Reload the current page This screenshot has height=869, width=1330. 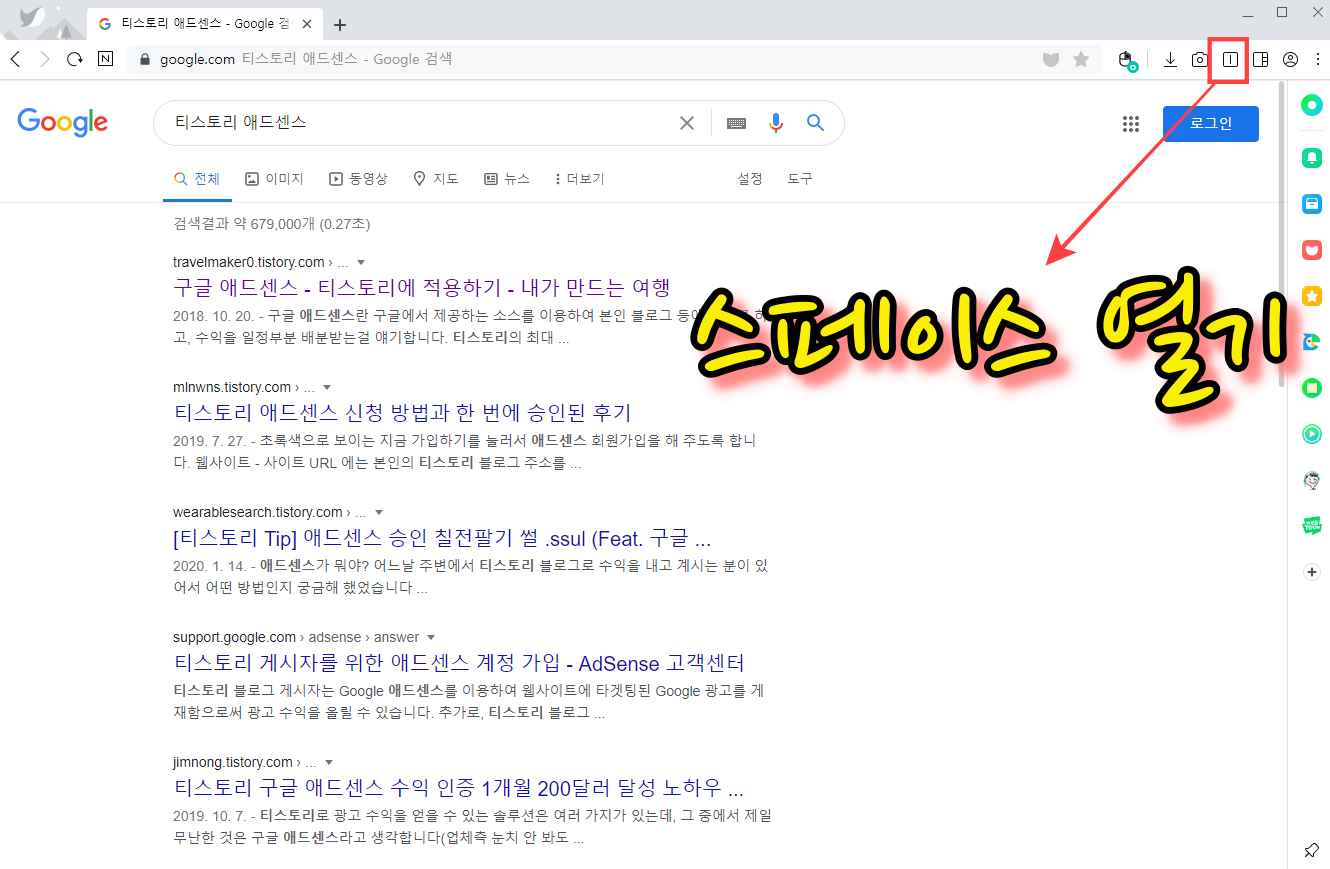click(x=74, y=59)
